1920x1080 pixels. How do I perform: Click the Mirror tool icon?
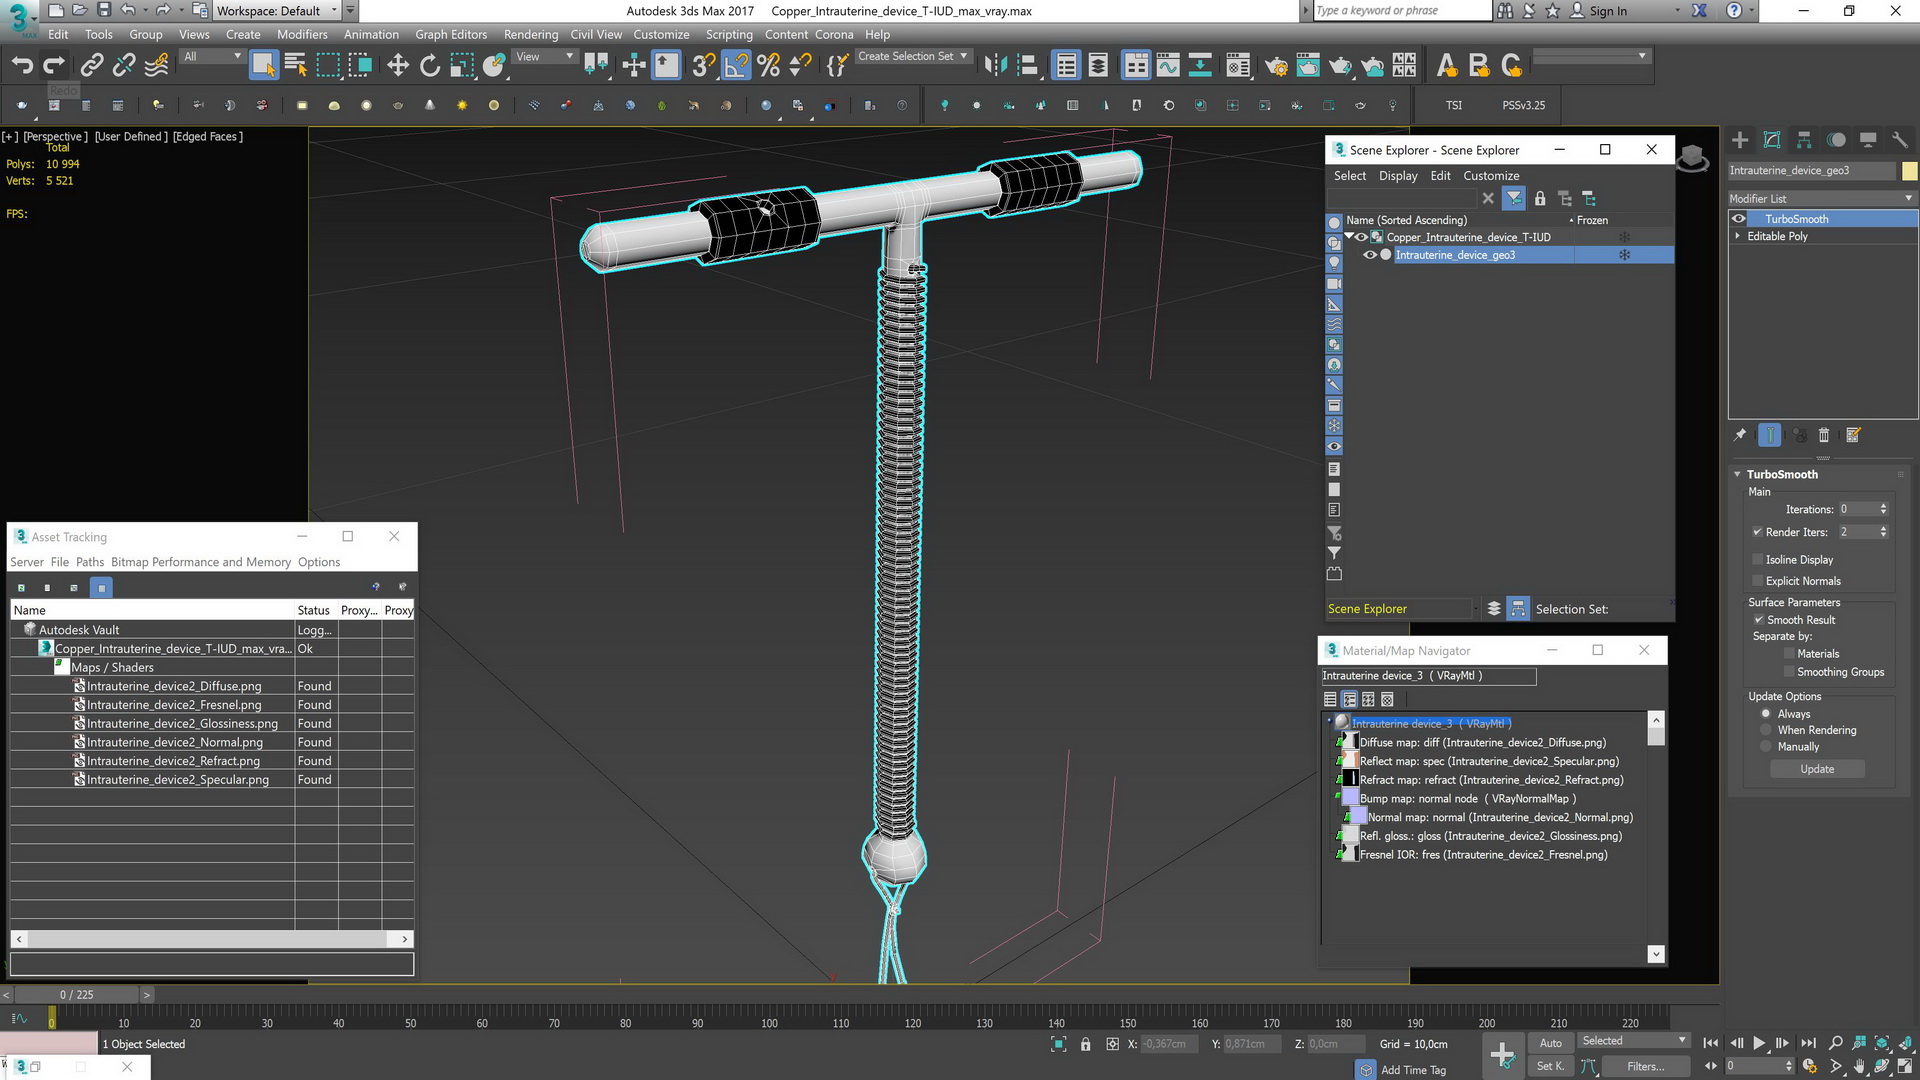[995, 66]
